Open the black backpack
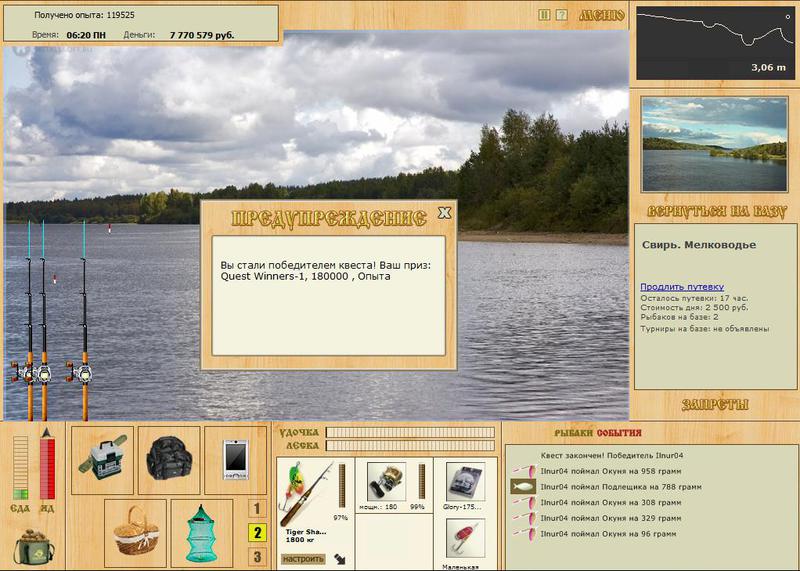This screenshot has height=571, width=800. (169, 460)
